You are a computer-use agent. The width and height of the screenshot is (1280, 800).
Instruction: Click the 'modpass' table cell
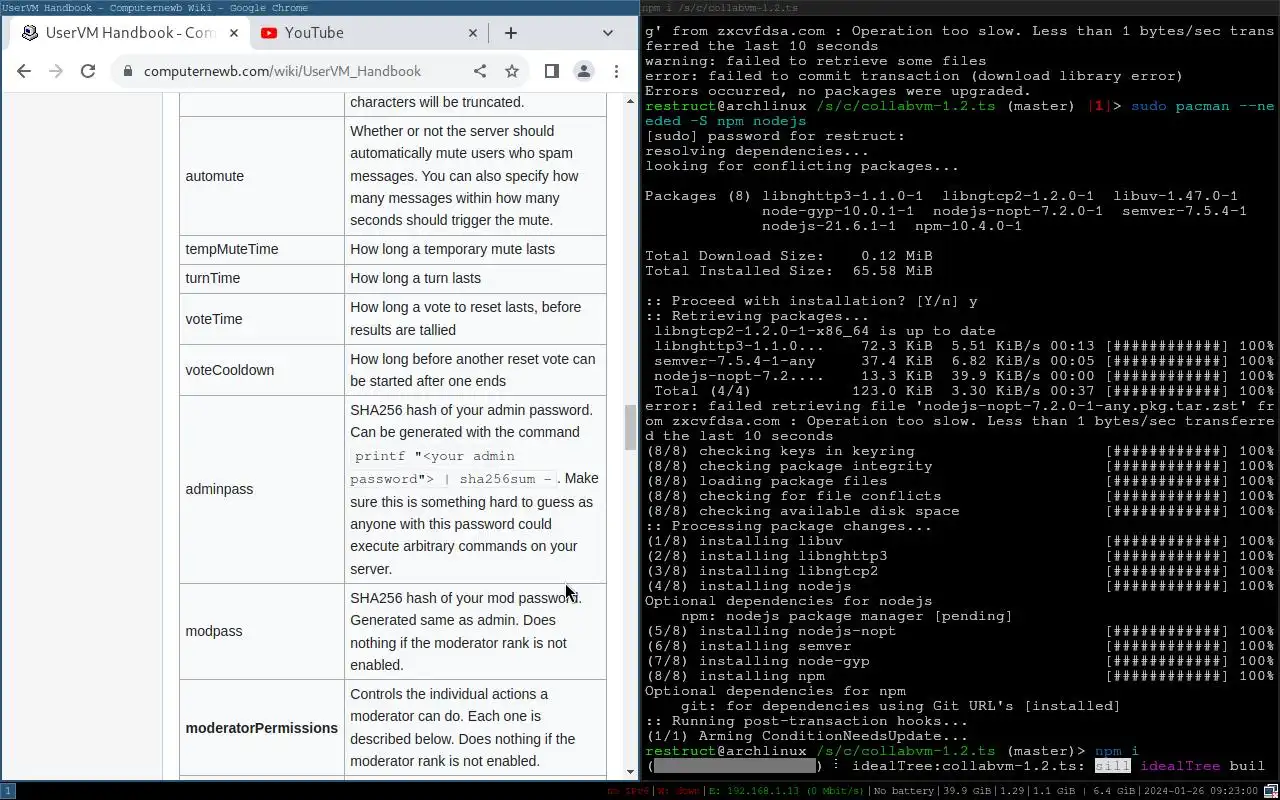pyautogui.click(x=262, y=631)
